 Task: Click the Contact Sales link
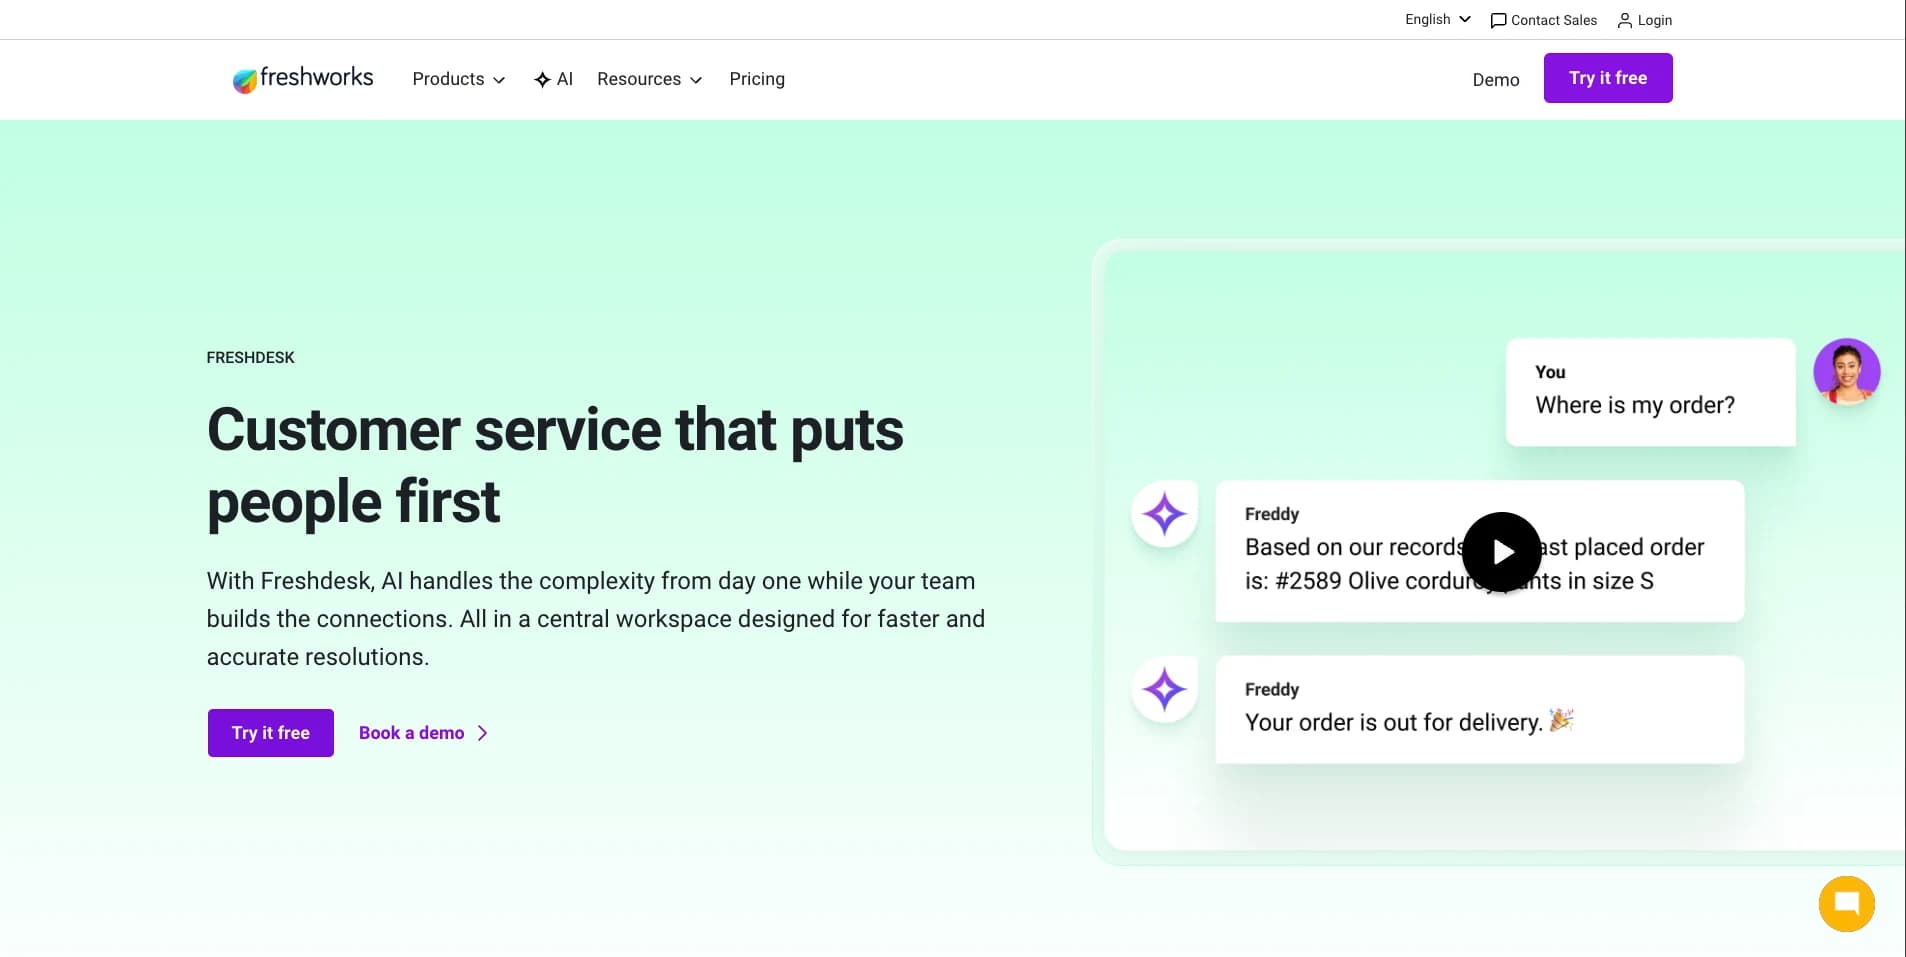pyautogui.click(x=1543, y=20)
